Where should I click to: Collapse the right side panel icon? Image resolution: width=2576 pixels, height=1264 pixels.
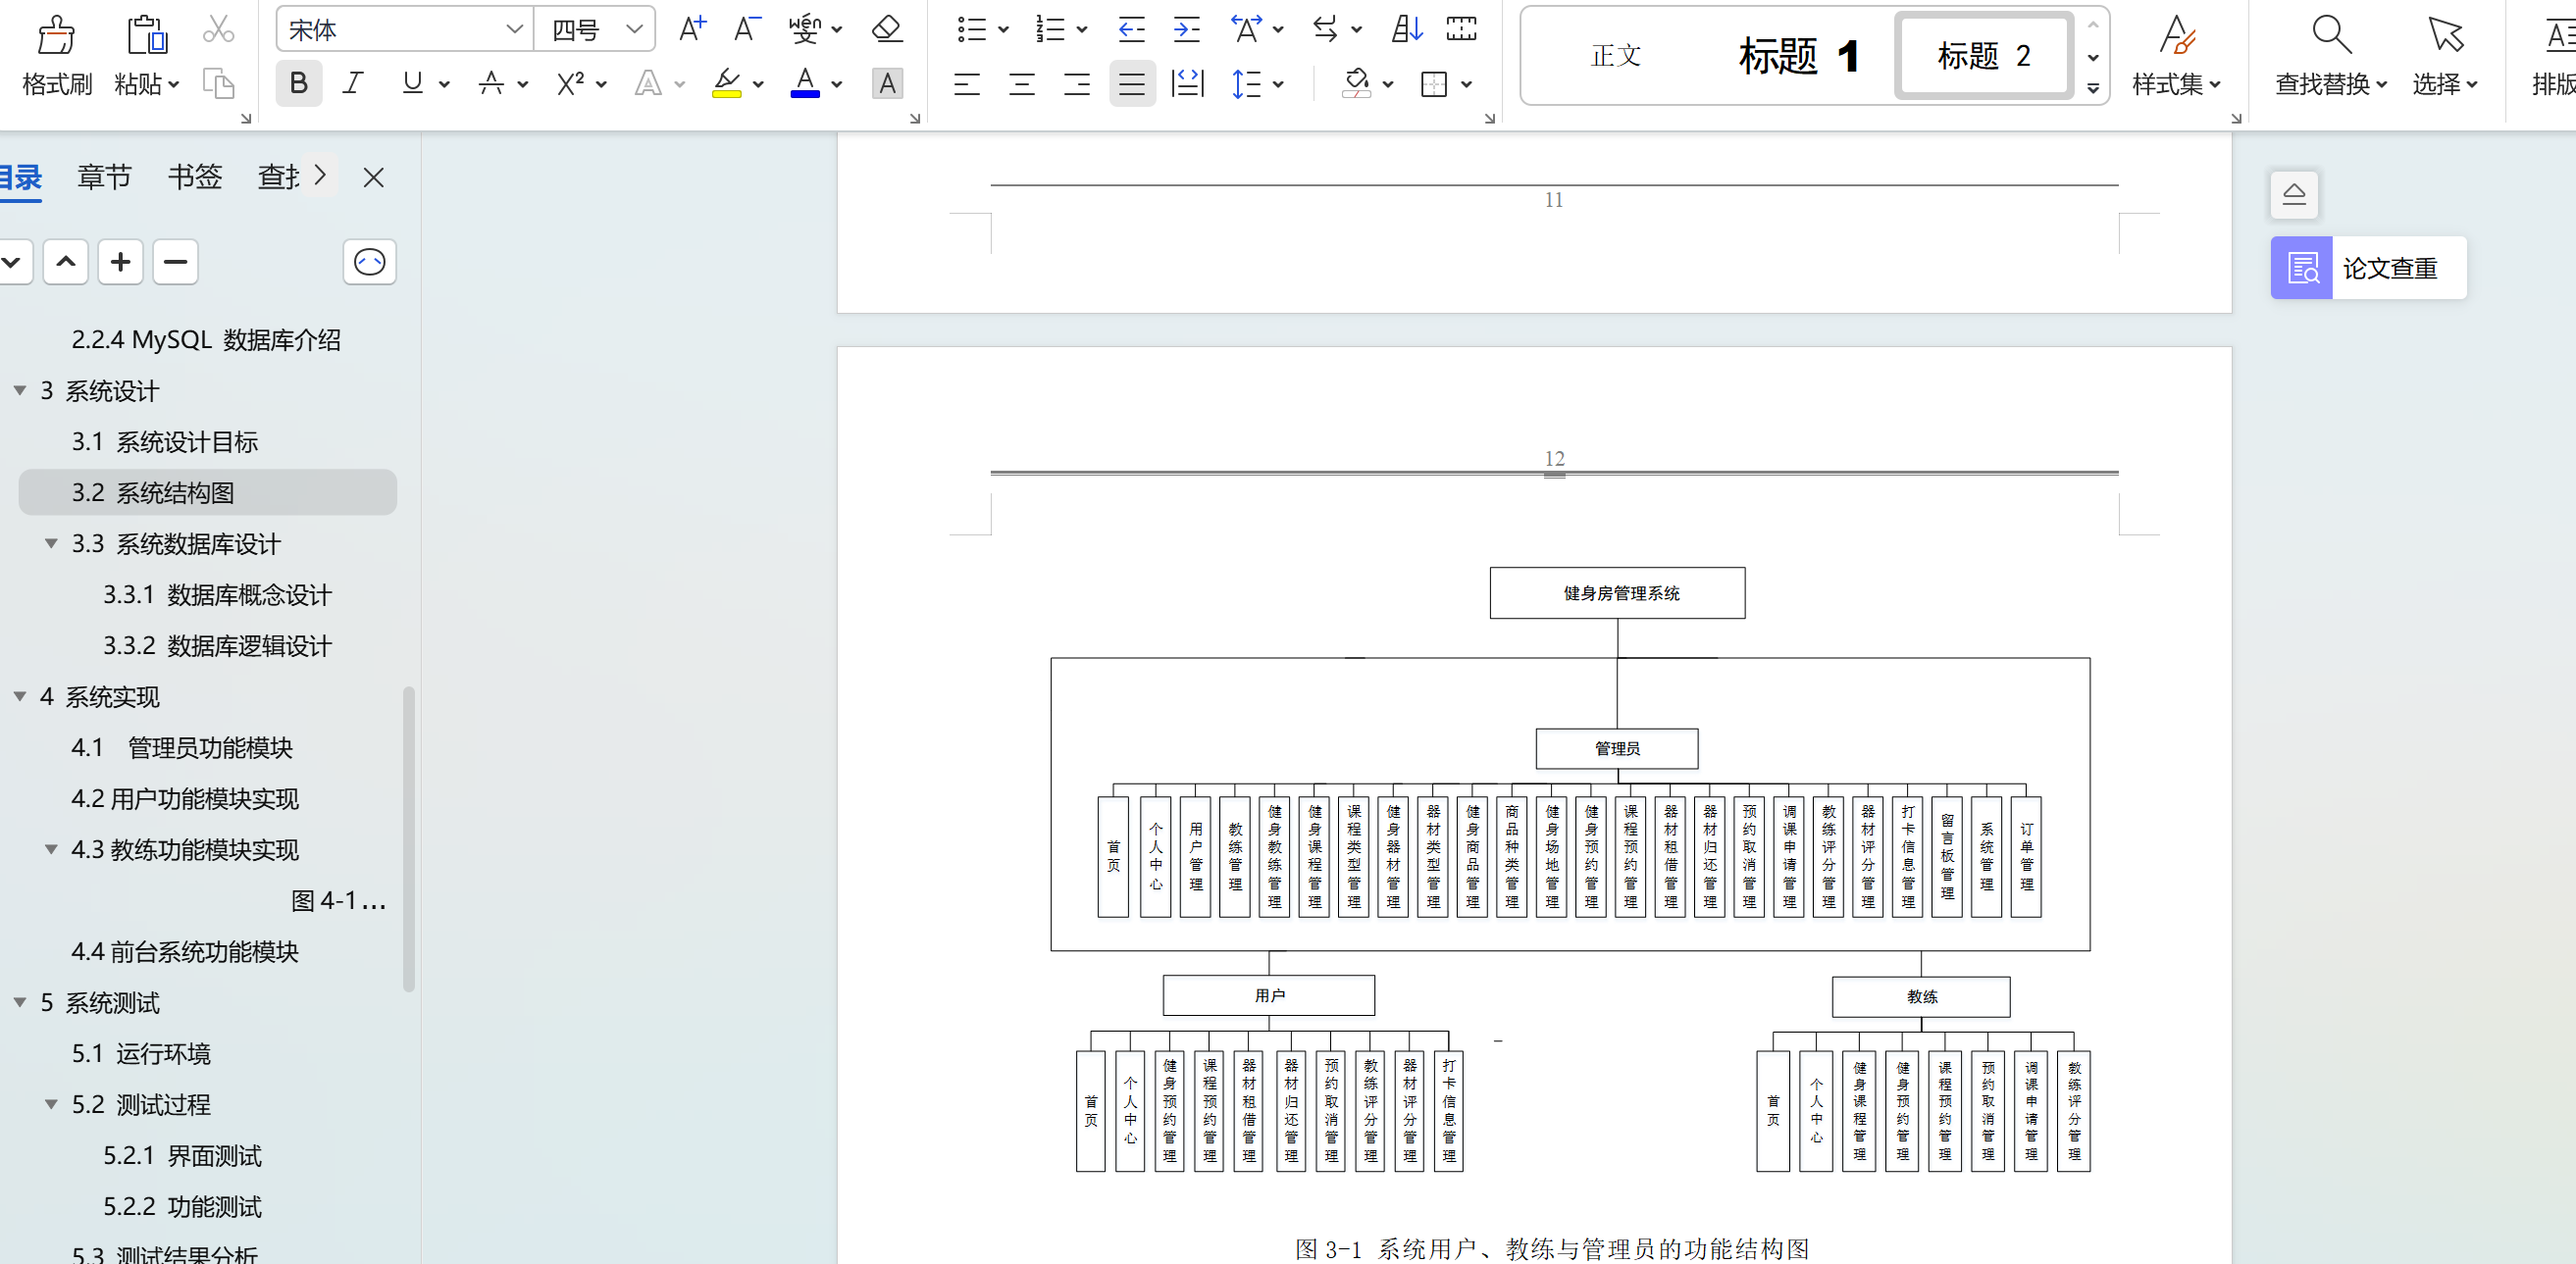(2294, 194)
